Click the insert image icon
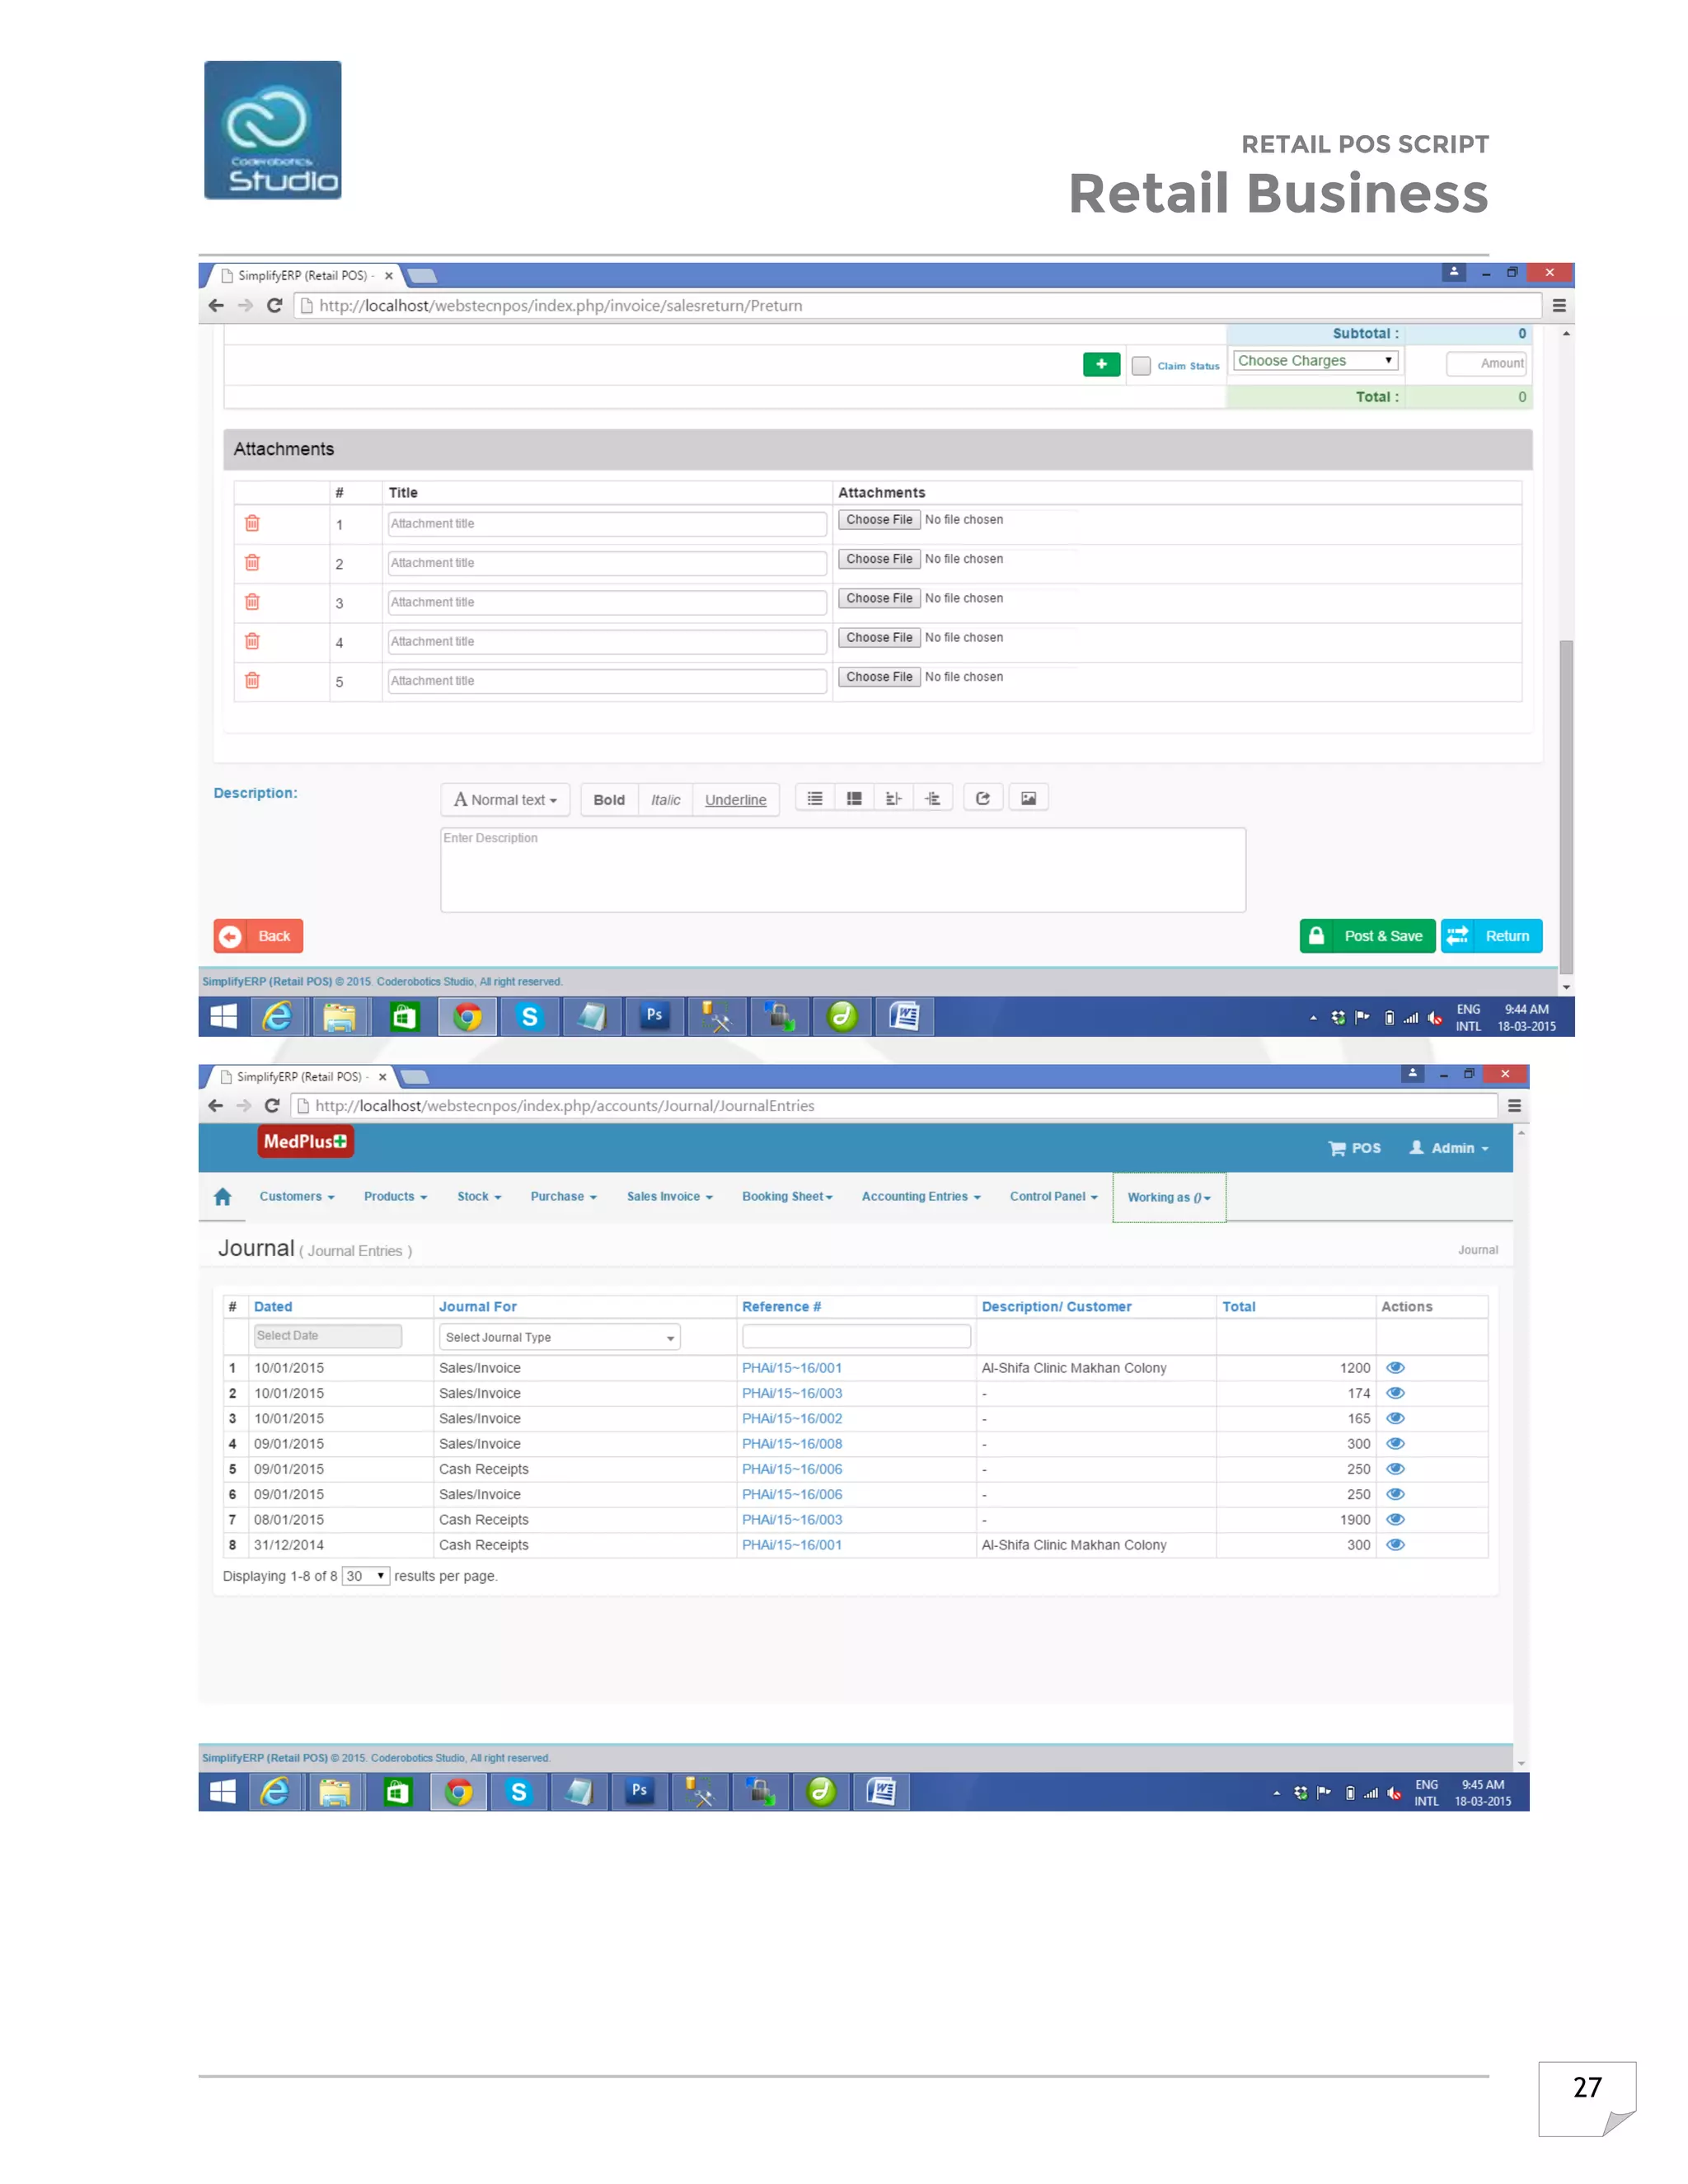The height and width of the screenshot is (2184, 1688). point(1028,798)
